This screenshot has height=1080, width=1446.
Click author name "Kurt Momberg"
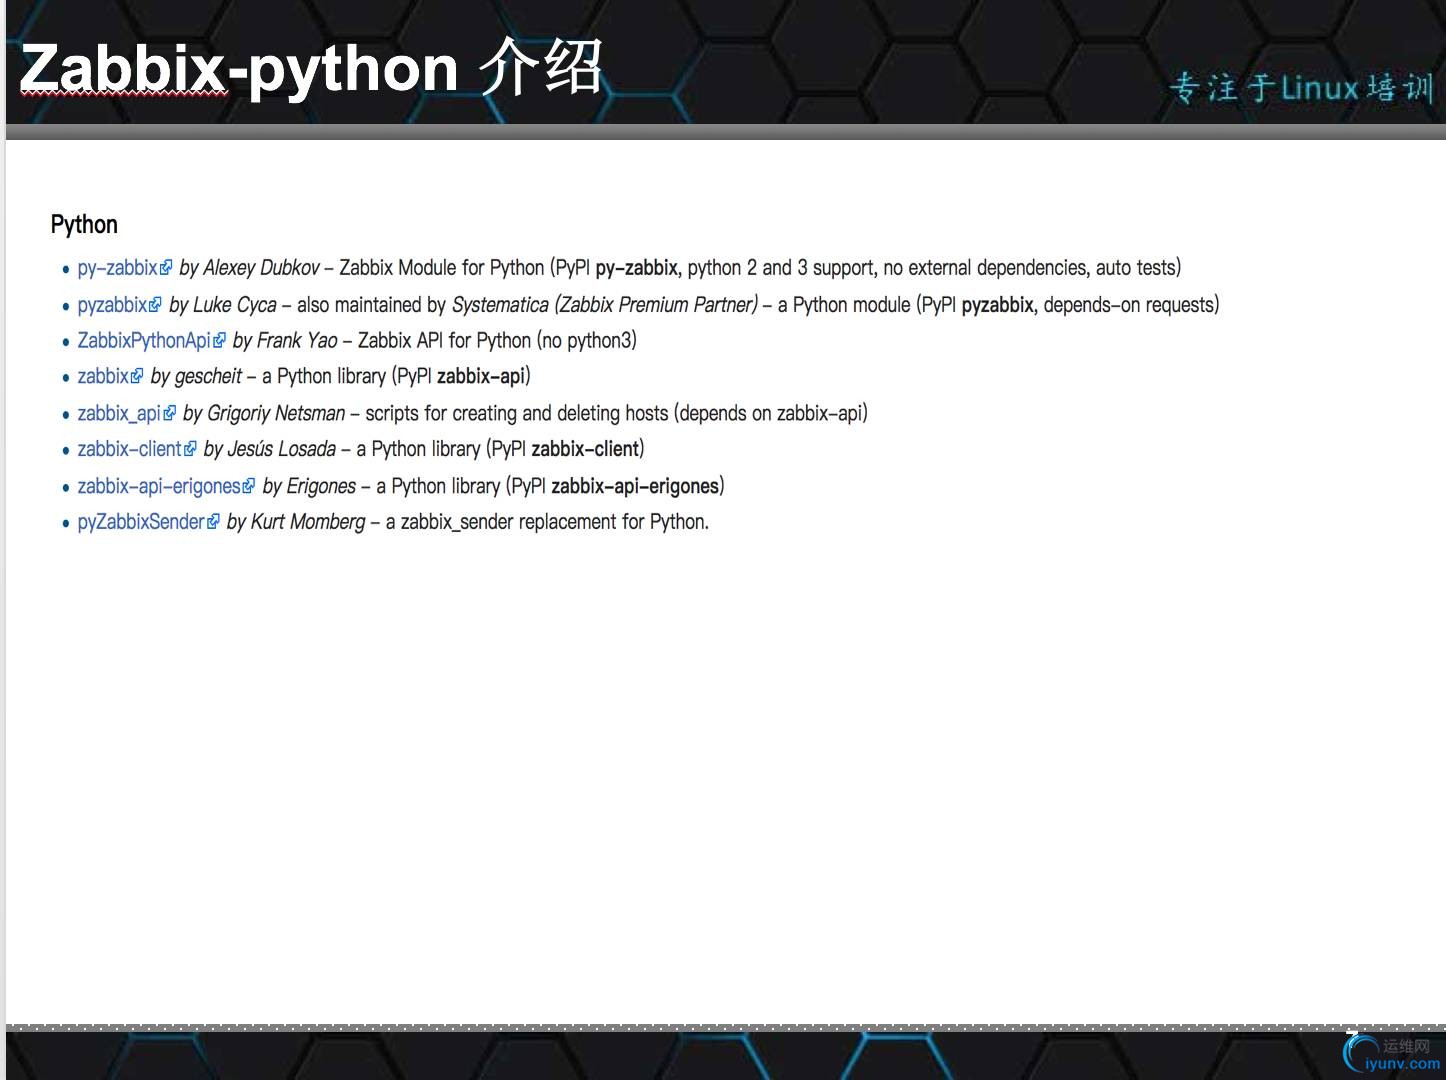308,522
